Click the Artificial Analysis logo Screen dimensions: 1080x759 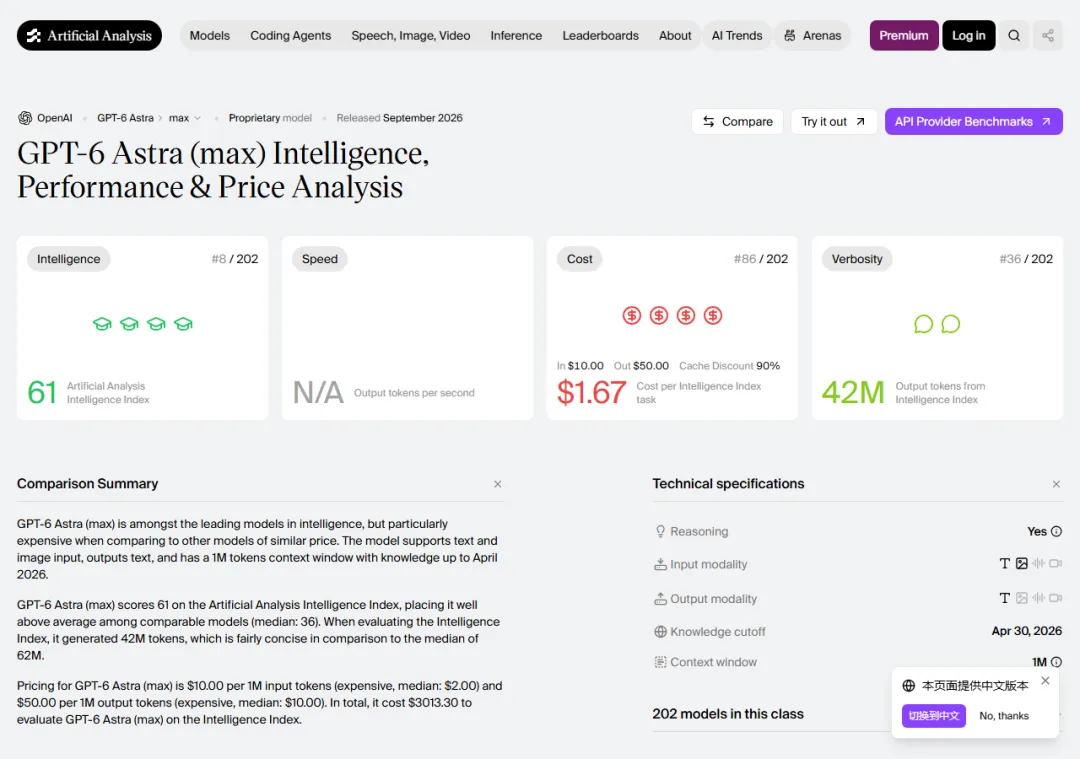tap(90, 36)
